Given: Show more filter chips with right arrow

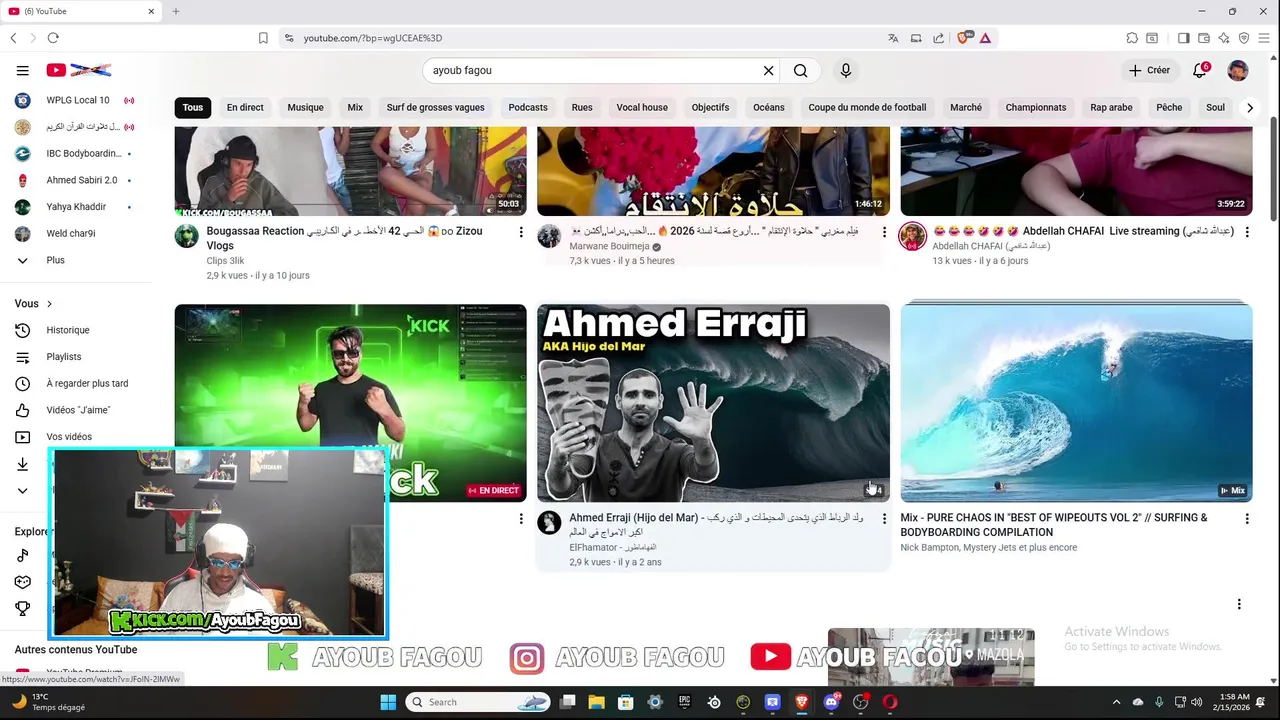Looking at the screenshot, I should click(1249, 107).
